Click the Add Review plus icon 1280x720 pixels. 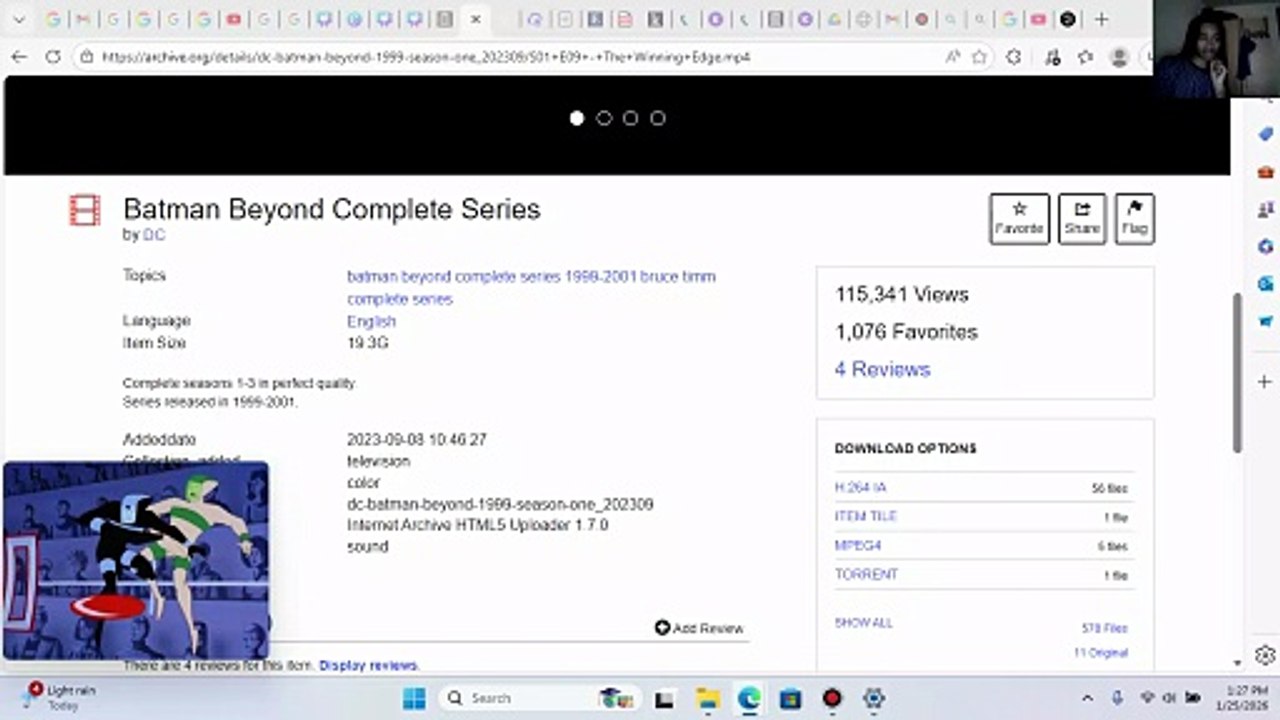pyautogui.click(x=662, y=628)
